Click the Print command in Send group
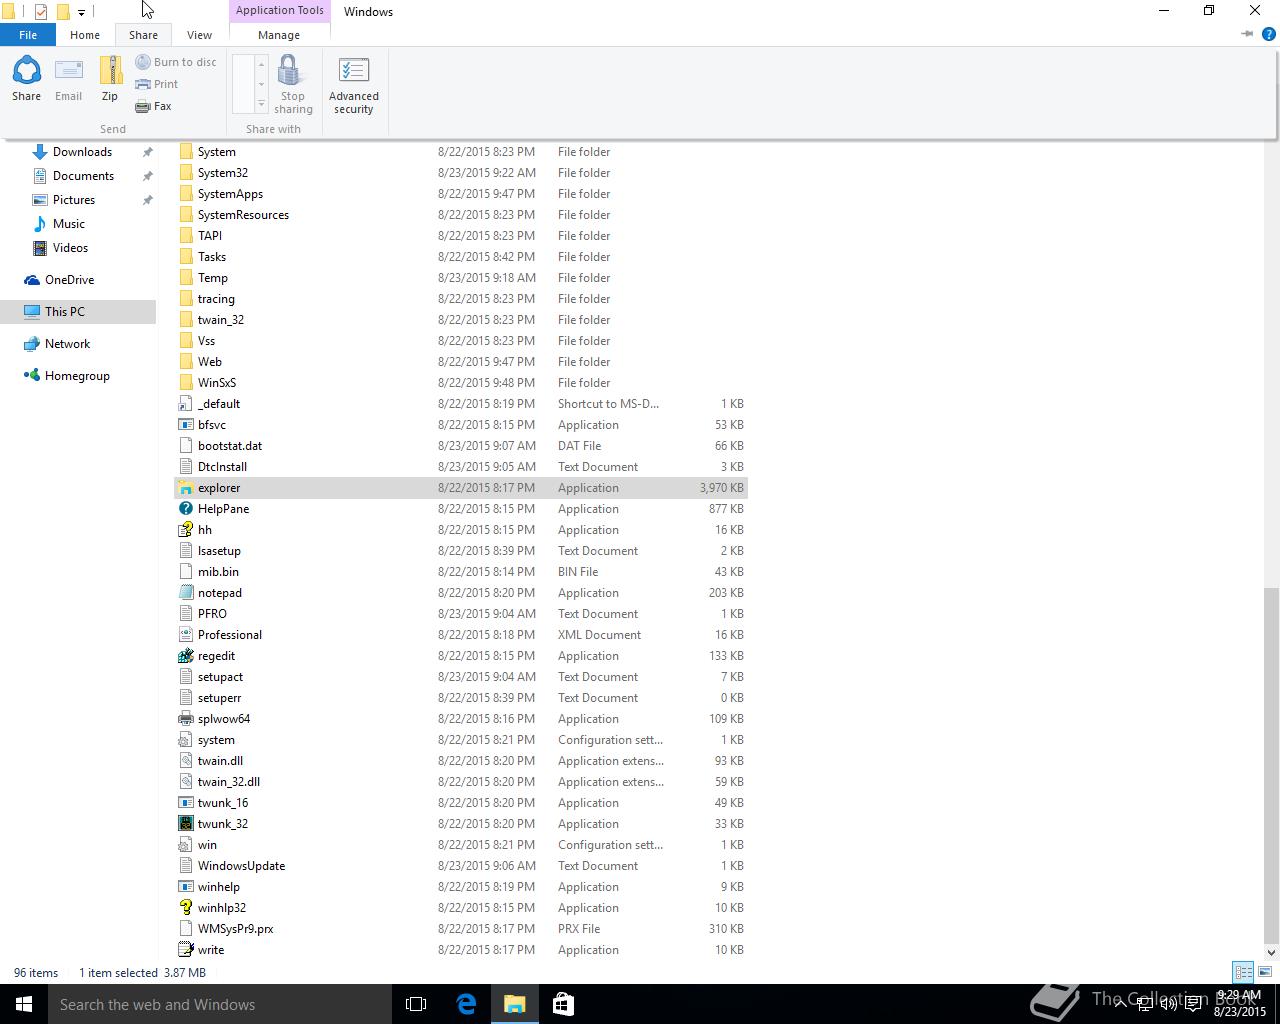Screen dimensions: 1280x1024 coord(157,84)
